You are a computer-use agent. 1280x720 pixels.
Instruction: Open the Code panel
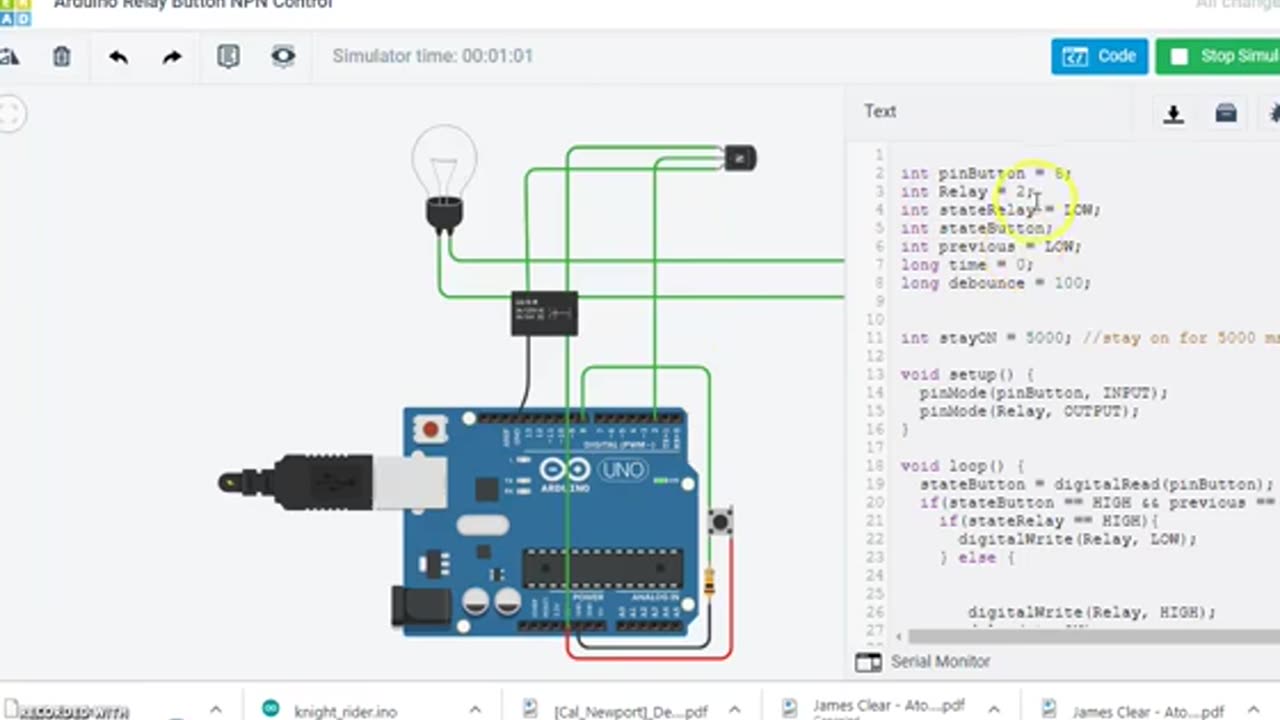tap(1099, 56)
